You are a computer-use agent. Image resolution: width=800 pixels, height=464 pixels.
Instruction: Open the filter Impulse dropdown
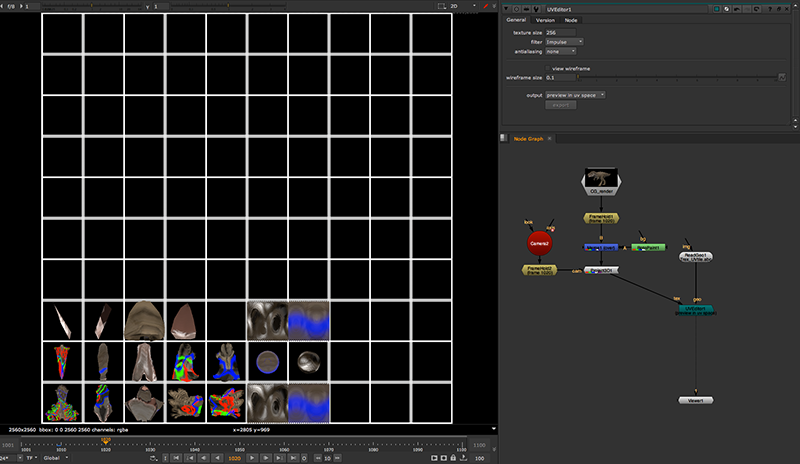[x=565, y=42]
